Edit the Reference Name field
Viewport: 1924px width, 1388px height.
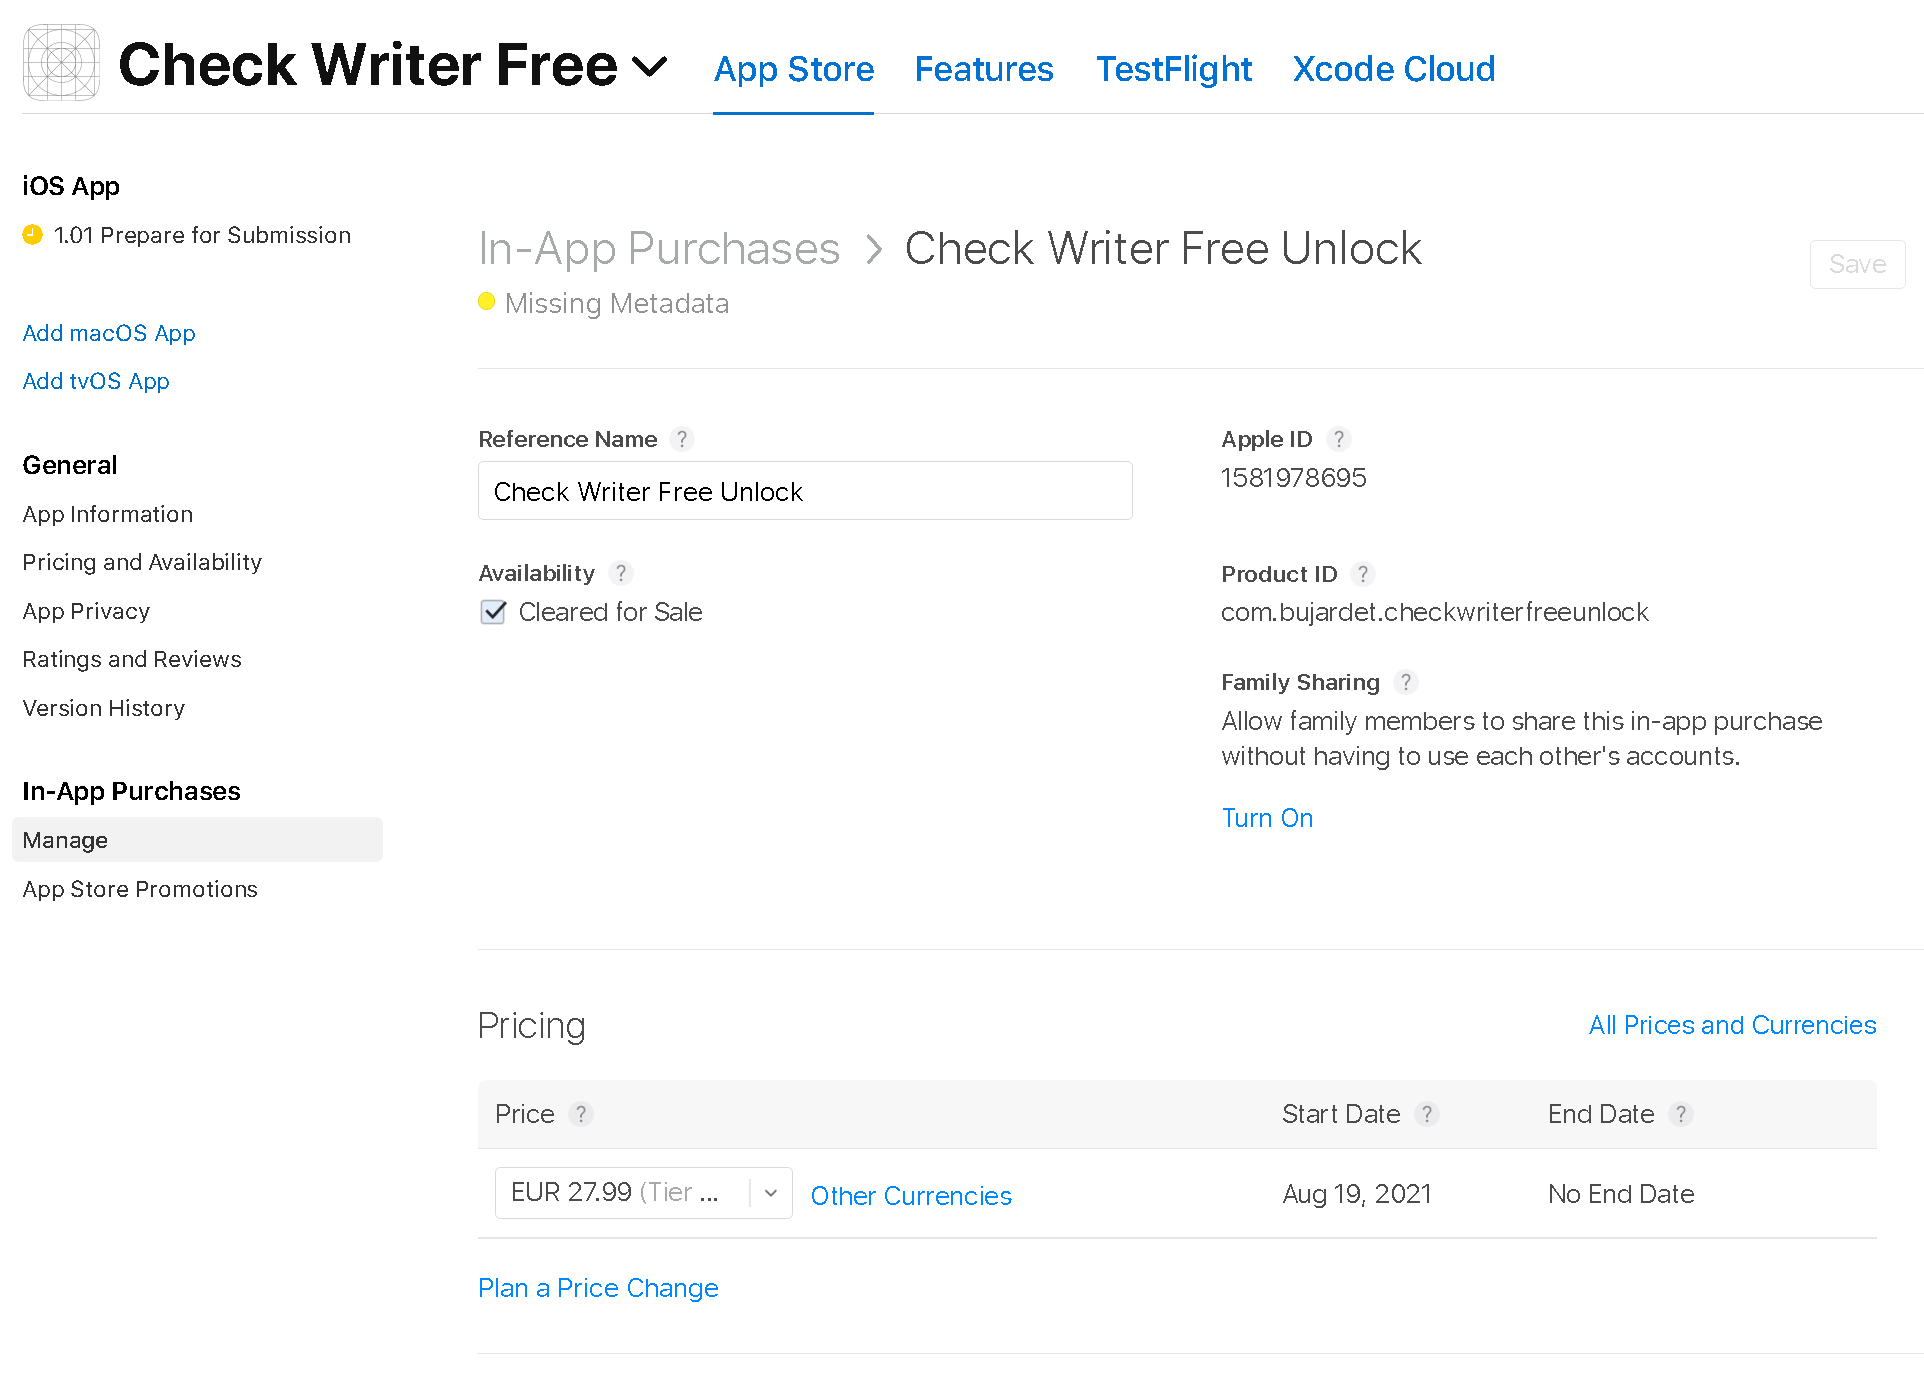(805, 491)
